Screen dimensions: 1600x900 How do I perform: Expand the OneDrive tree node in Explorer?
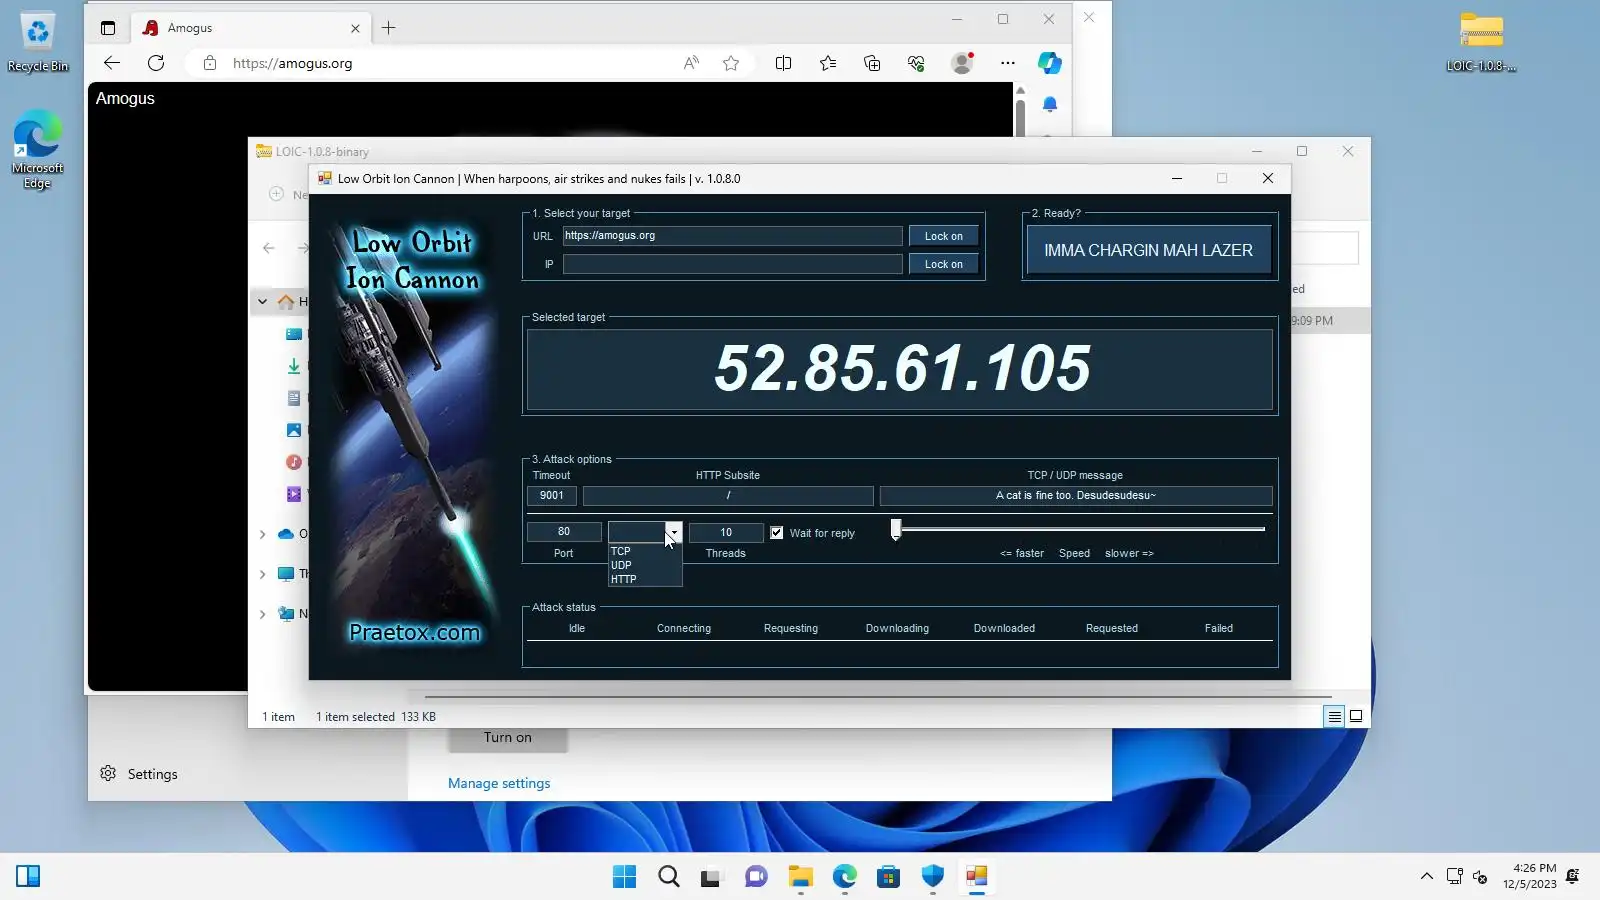(262, 534)
